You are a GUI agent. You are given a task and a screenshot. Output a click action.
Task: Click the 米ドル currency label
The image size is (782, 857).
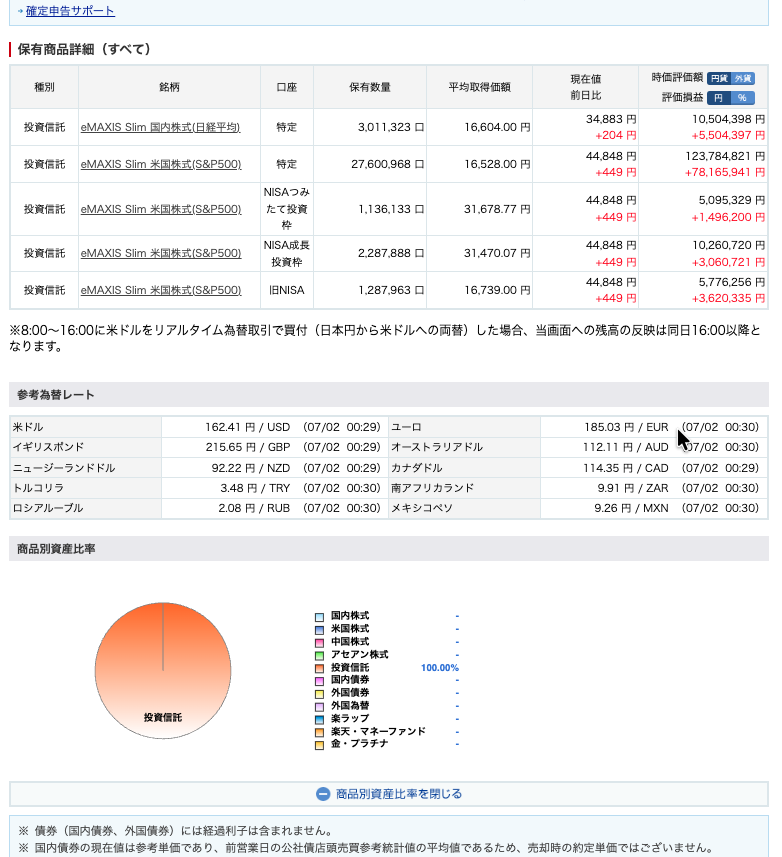tap(28, 427)
